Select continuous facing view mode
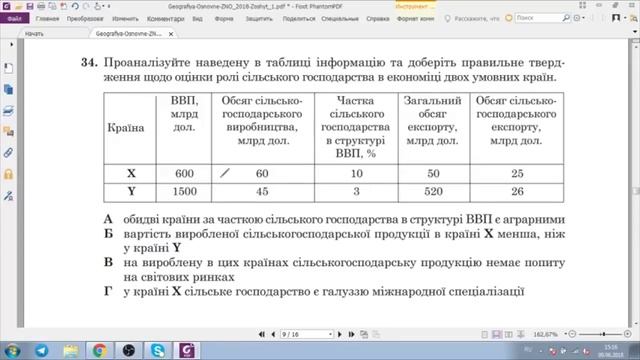The height and width of the screenshot is (360, 640). coord(520,335)
